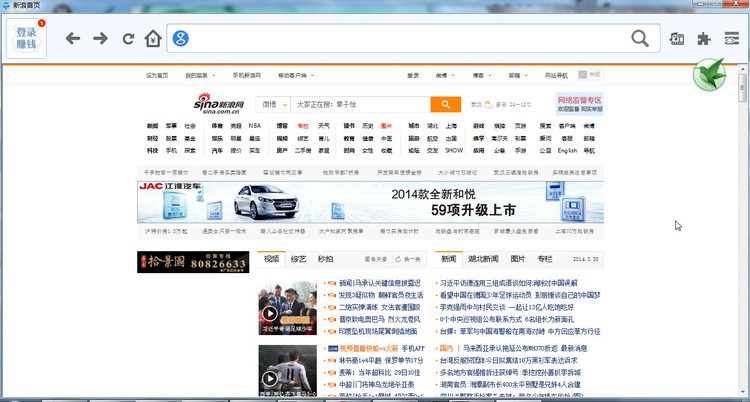
Task: Click the browser Forward arrow
Action: (x=100, y=38)
